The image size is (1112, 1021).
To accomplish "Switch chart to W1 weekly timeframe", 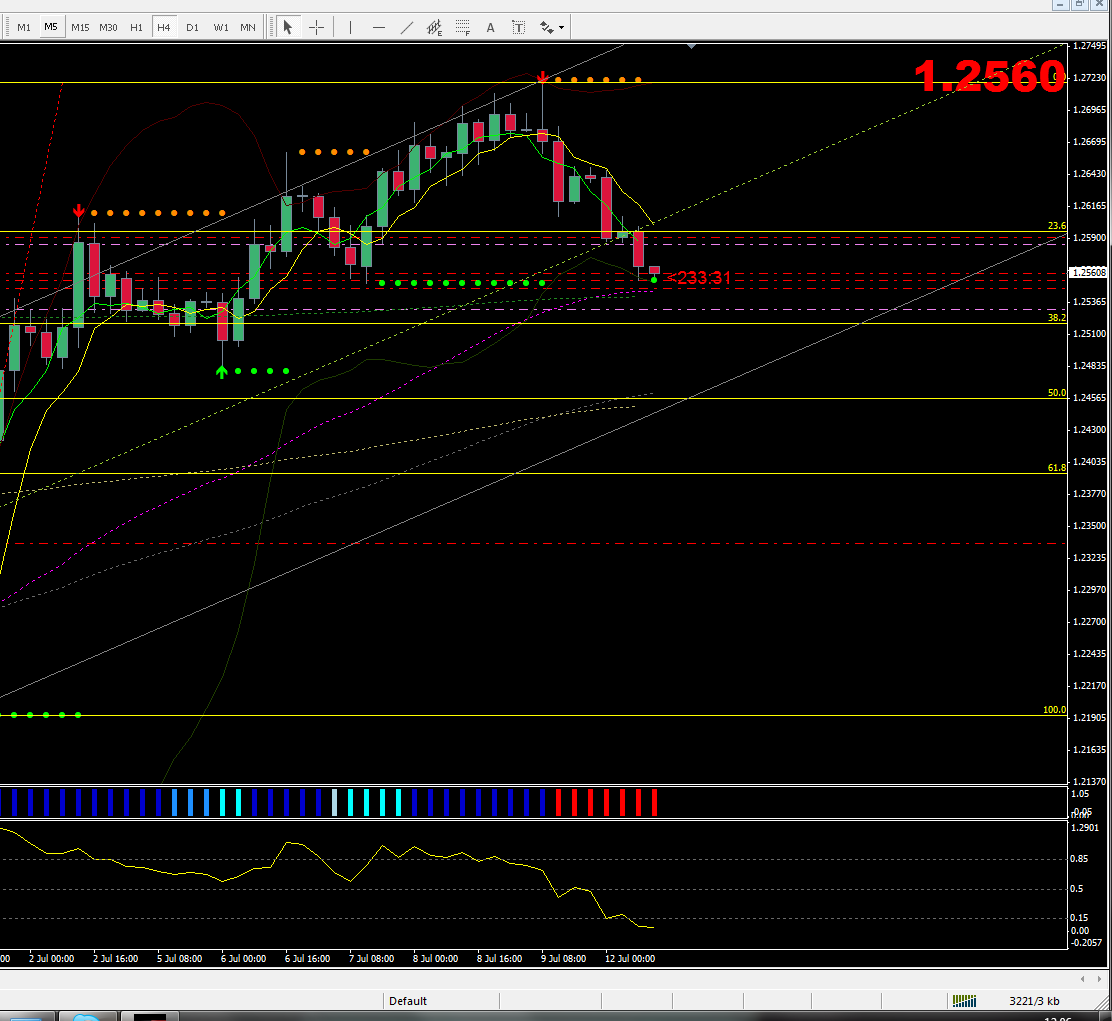I will point(221,28).
